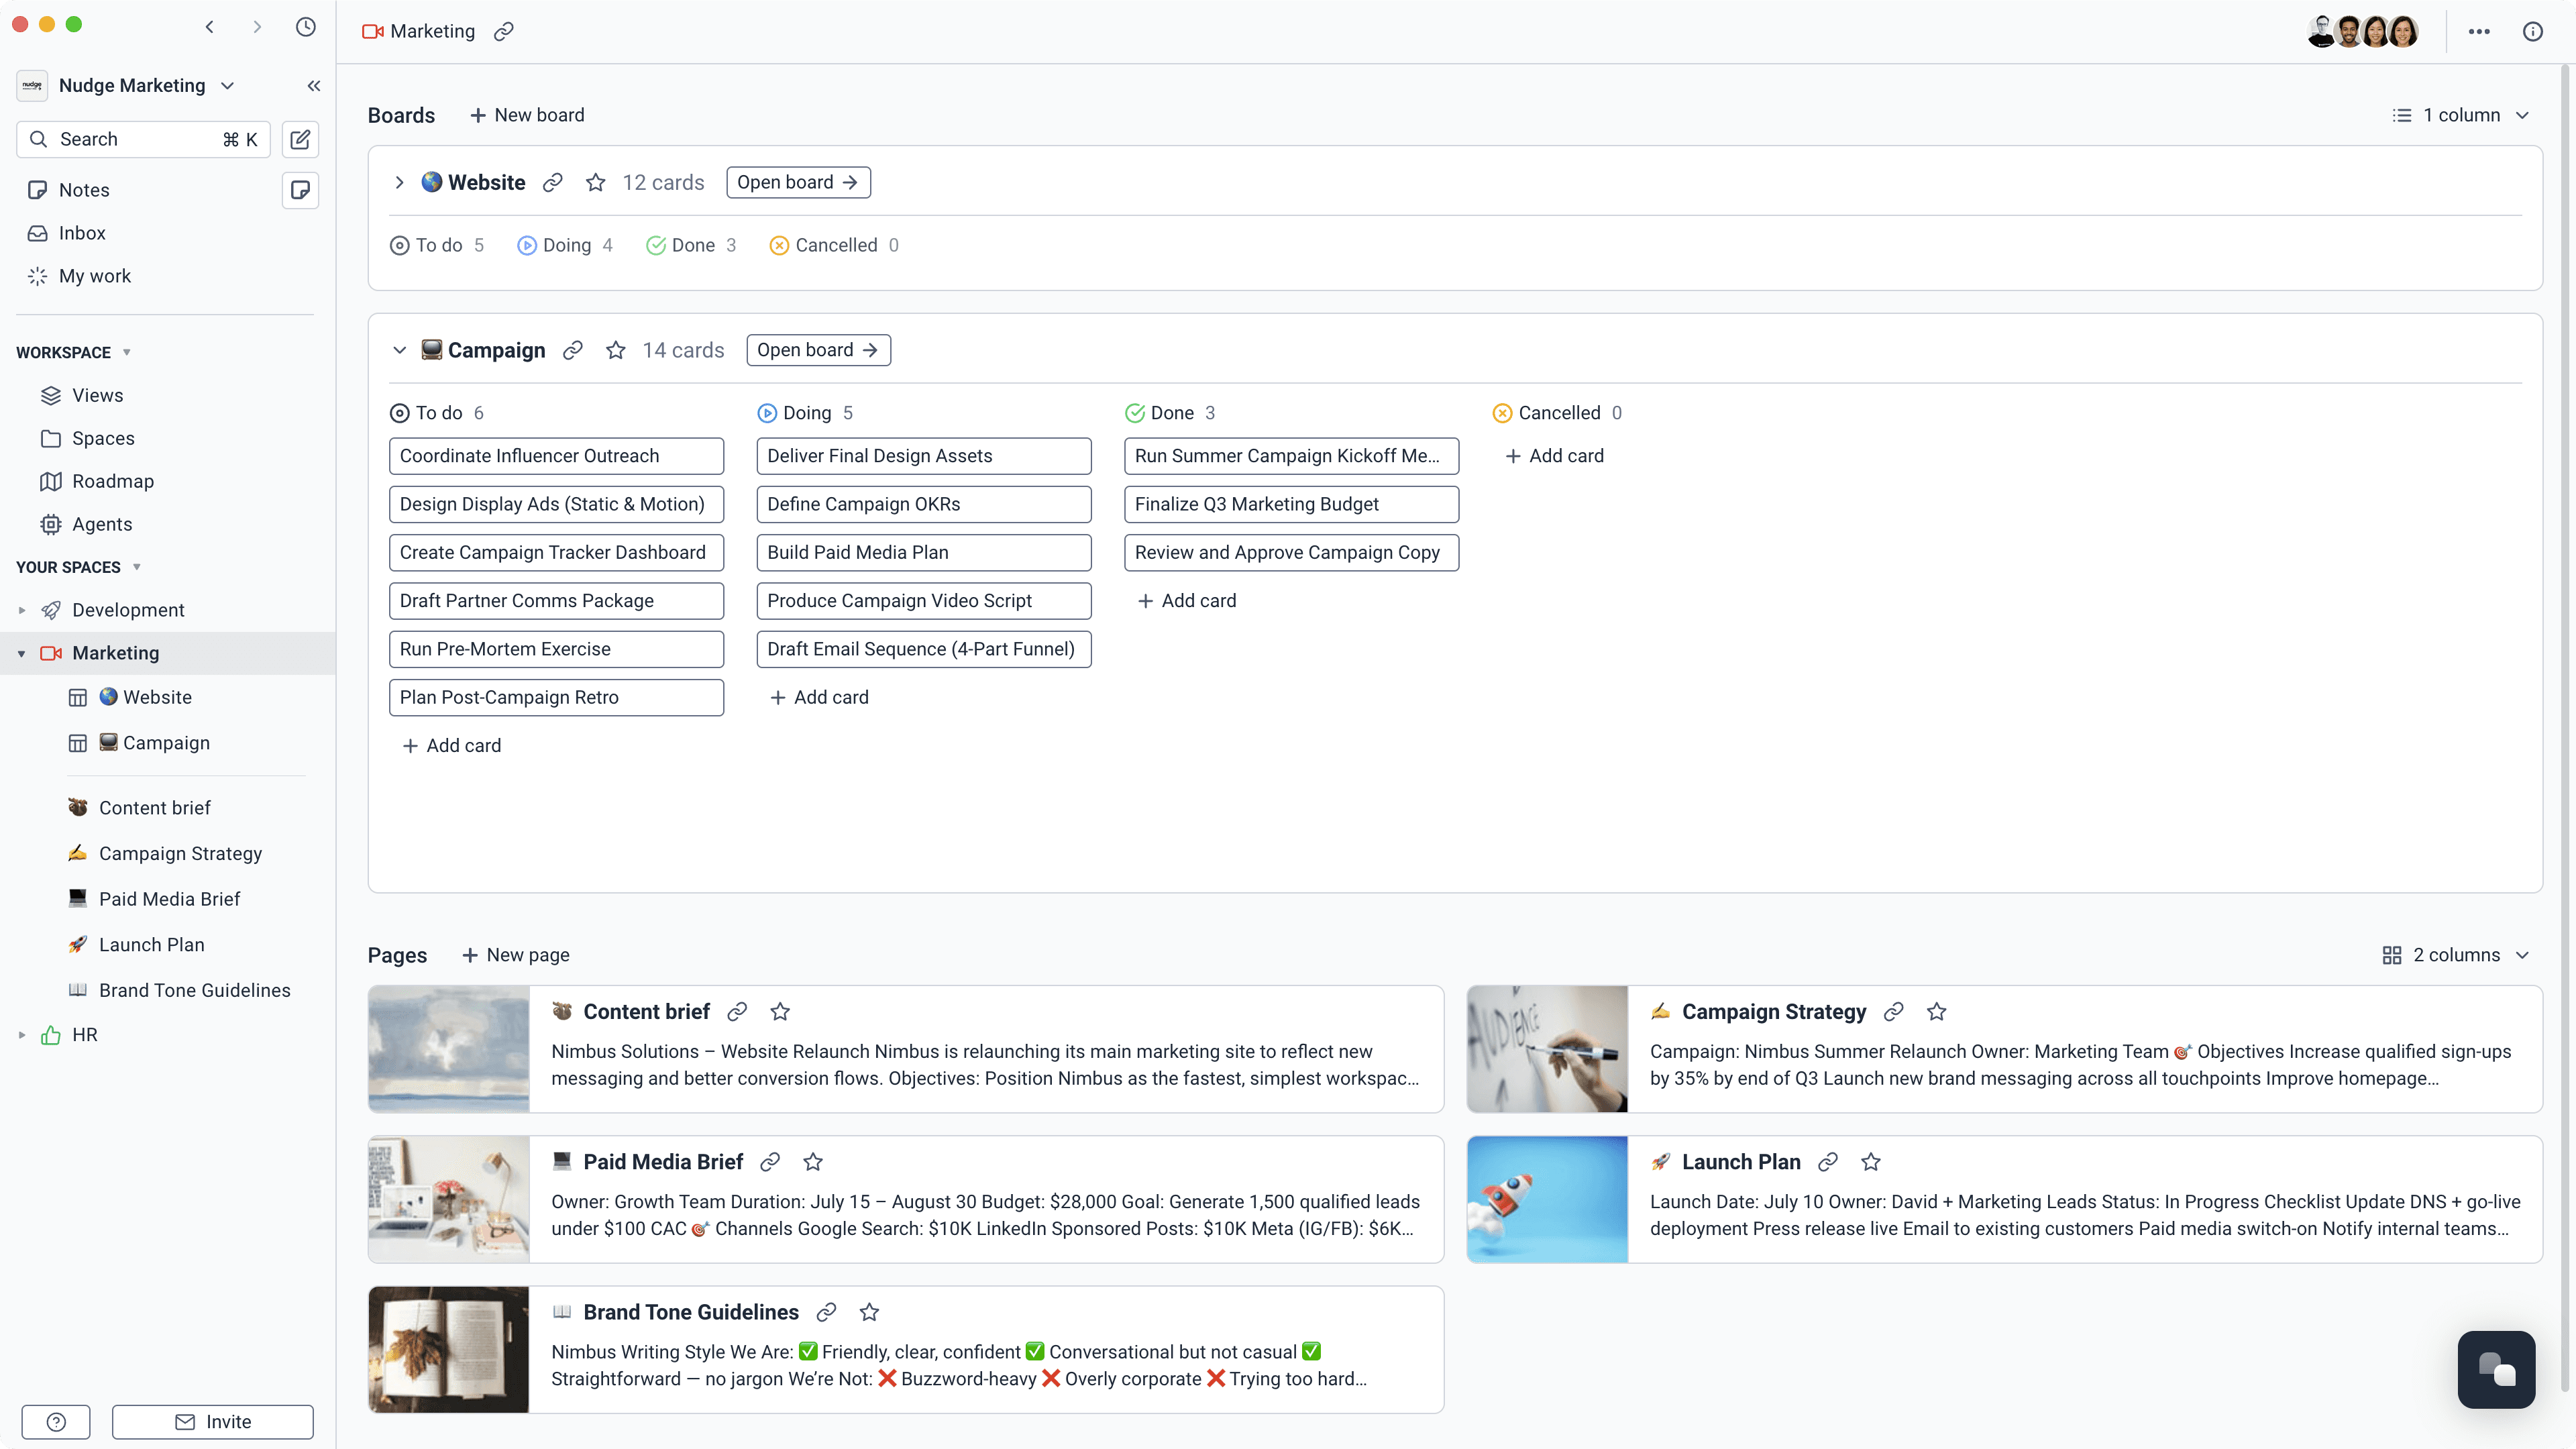This screenshot has height=1449, width=2576.
Task: Copy the link icon of the Campaign board
Action: pos(573,350)
